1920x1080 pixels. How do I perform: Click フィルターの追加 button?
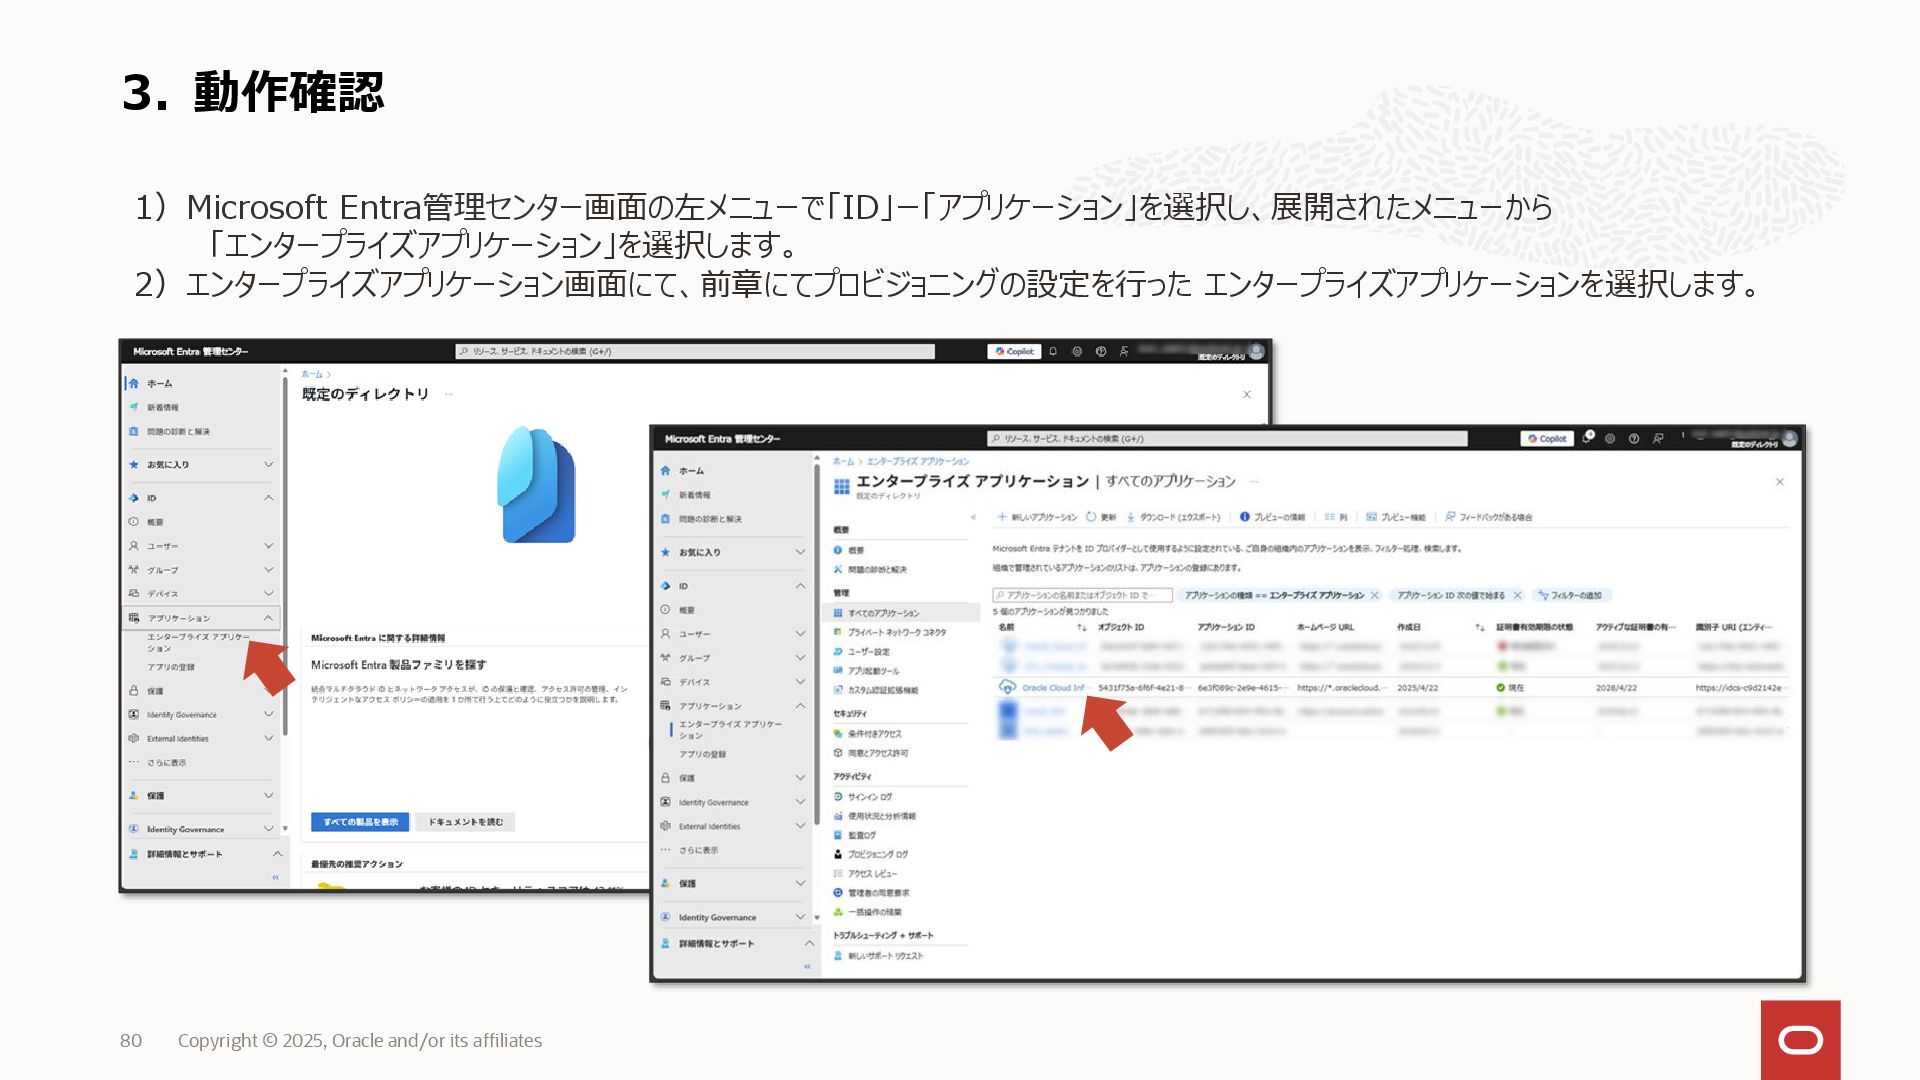1569,595
